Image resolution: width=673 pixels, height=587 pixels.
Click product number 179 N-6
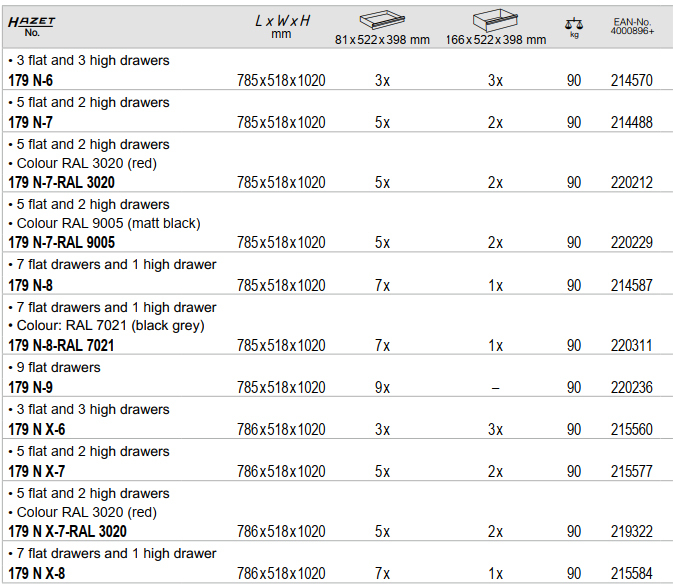pyautogui.click(x=30, y=80)
